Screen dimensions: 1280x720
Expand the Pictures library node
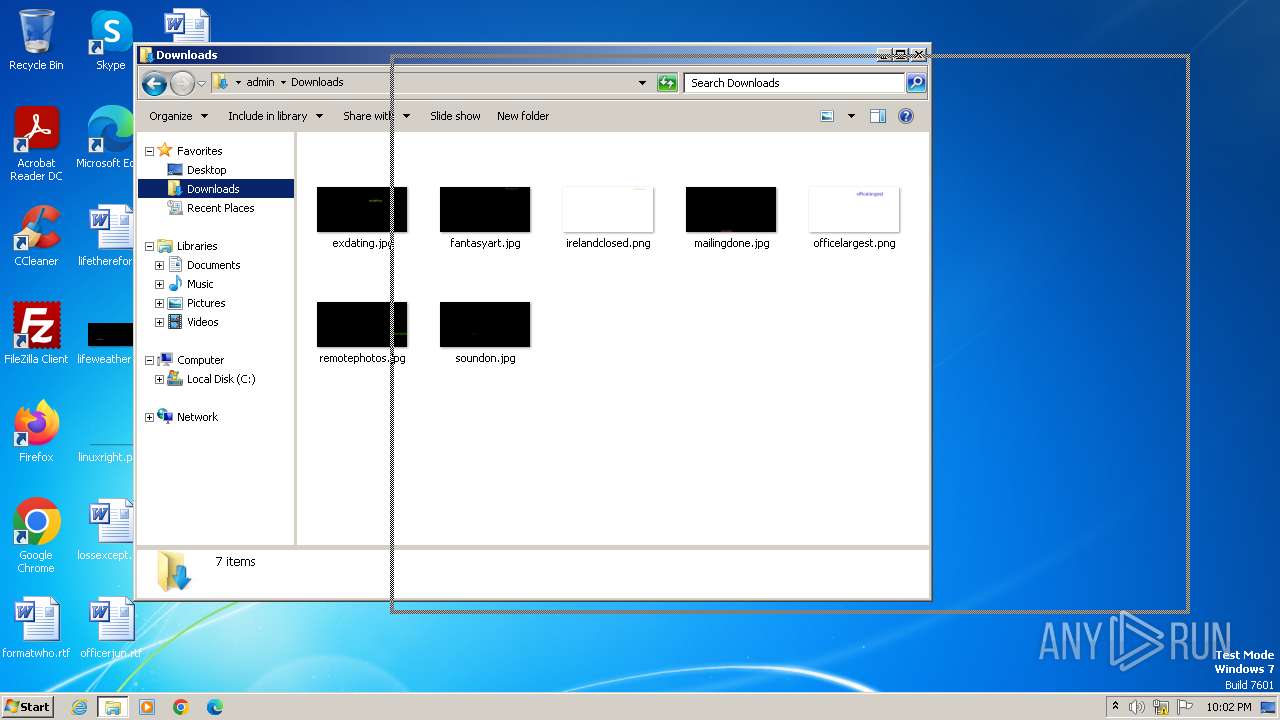click(x=159, y=303)
